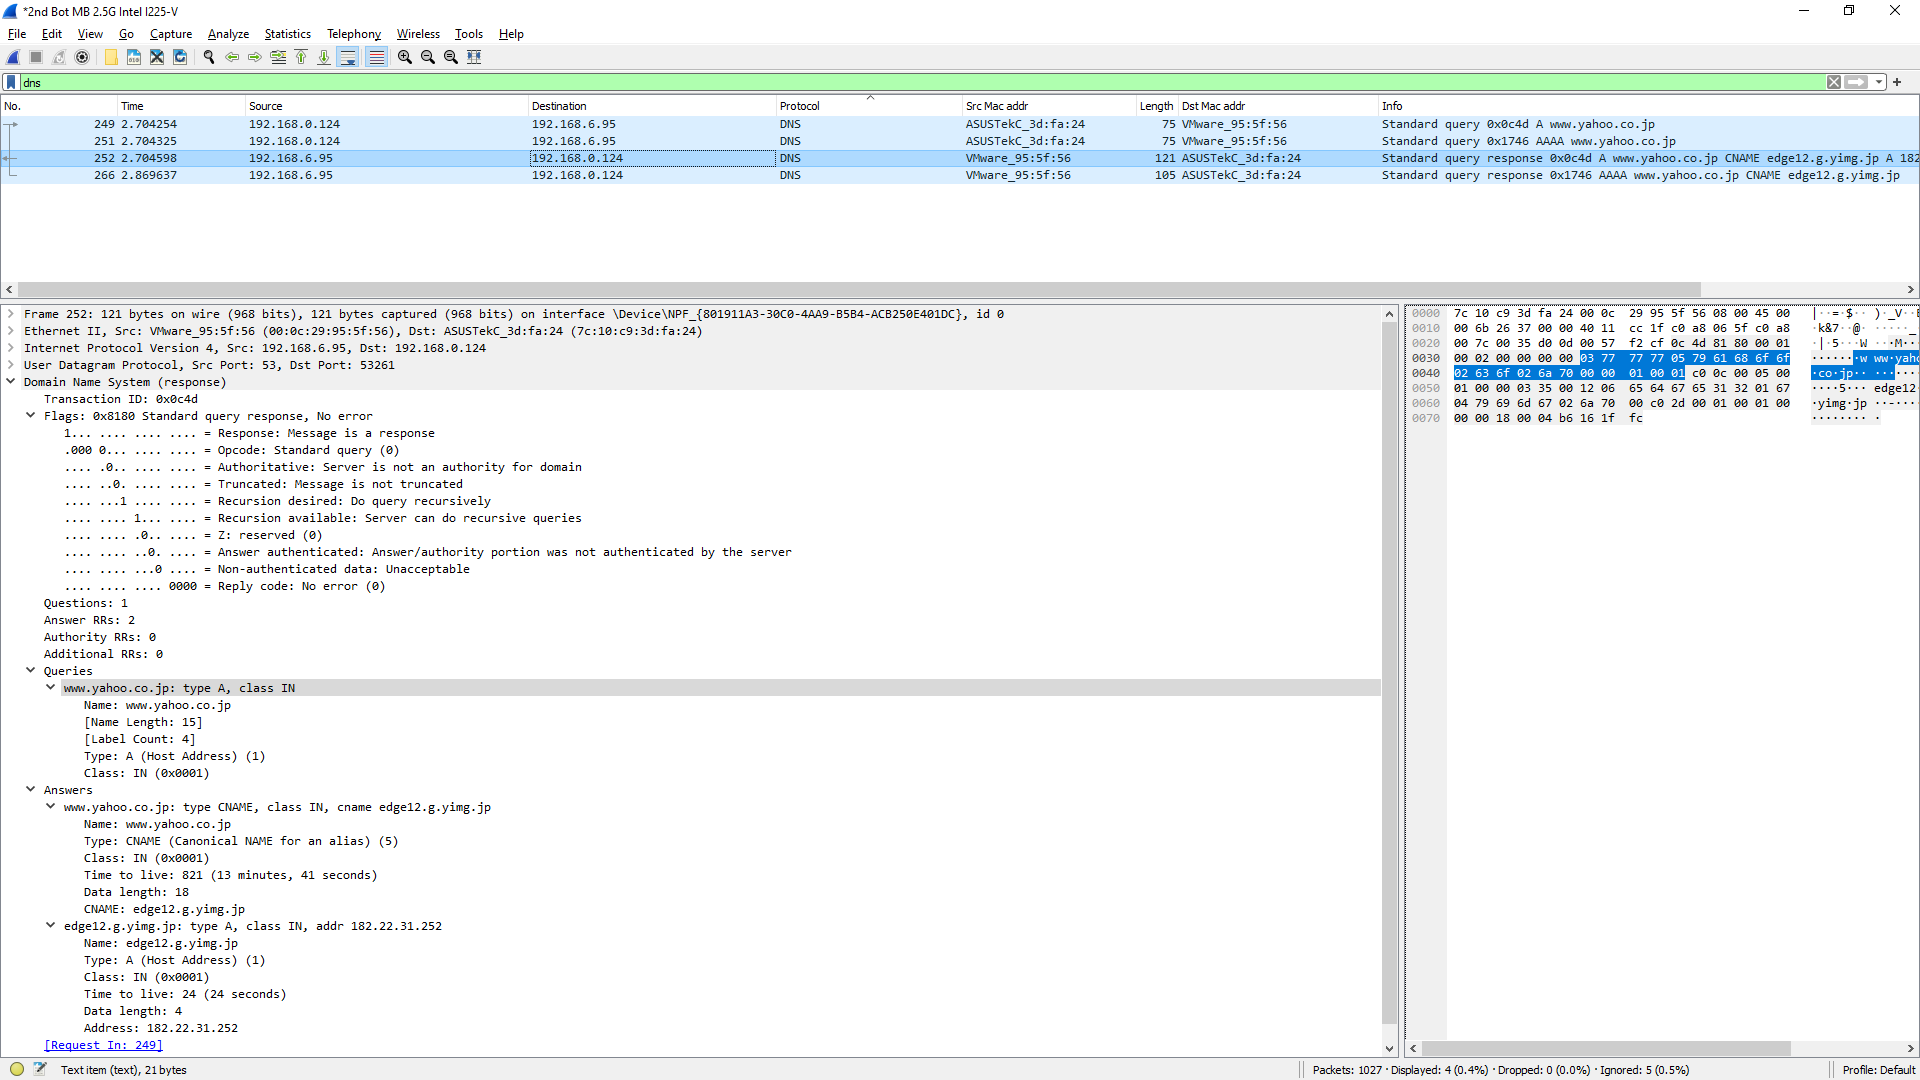
Task: Open the filter bookmarks dropdown
Action: pos(11,82)
